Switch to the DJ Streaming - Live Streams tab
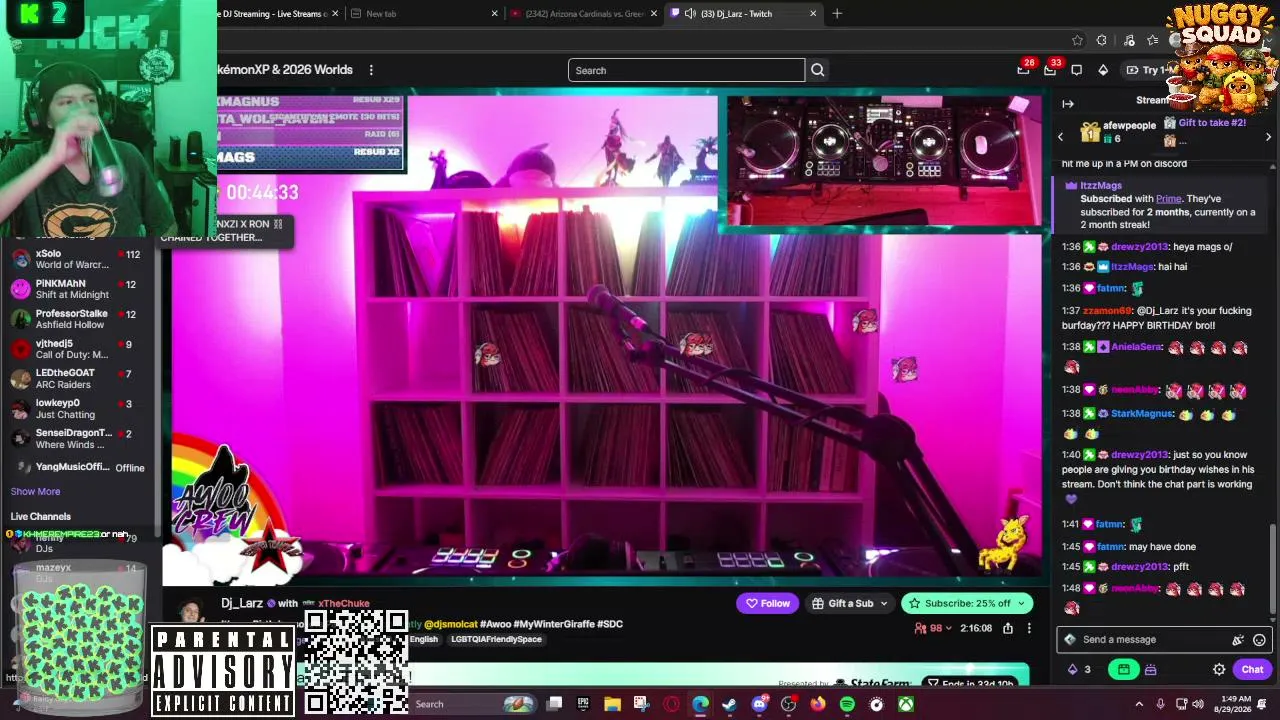The height and width of the screenshot is (720, 1280). [x=280, y=14]
